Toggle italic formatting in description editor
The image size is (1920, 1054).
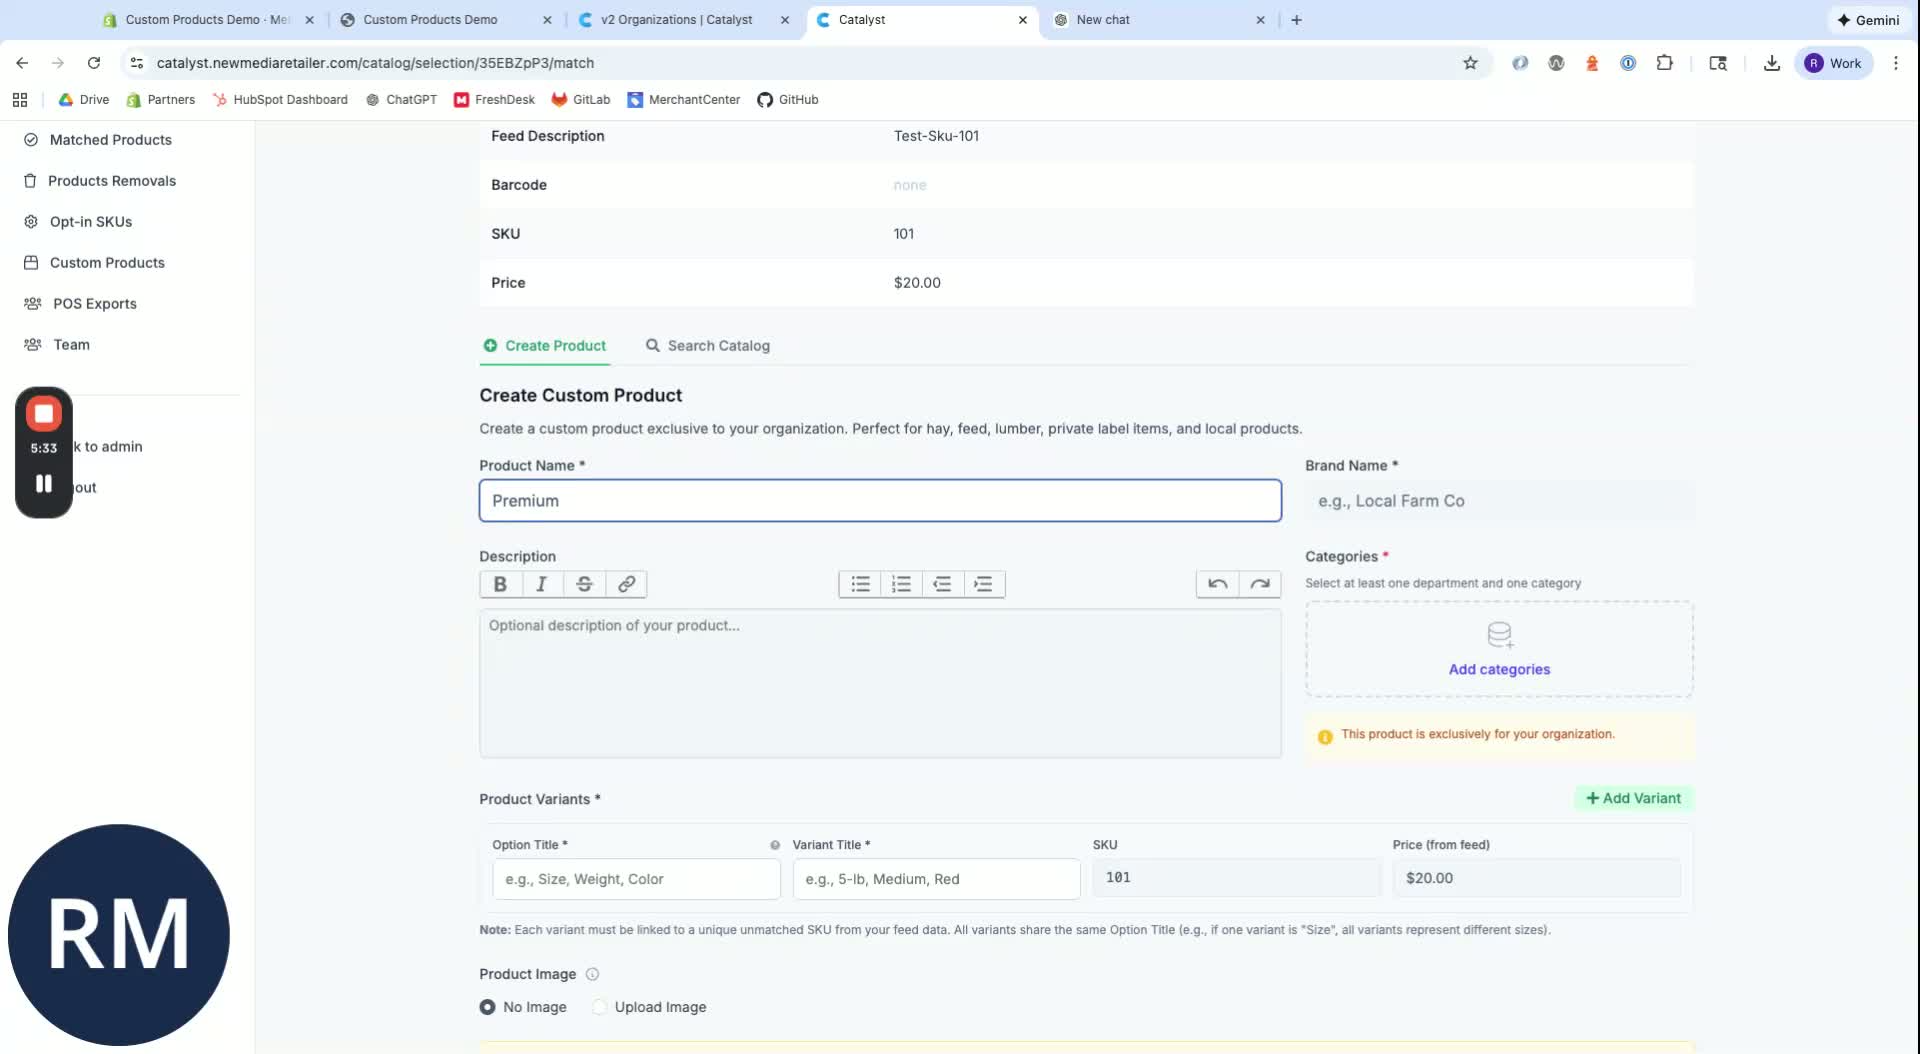542,584
